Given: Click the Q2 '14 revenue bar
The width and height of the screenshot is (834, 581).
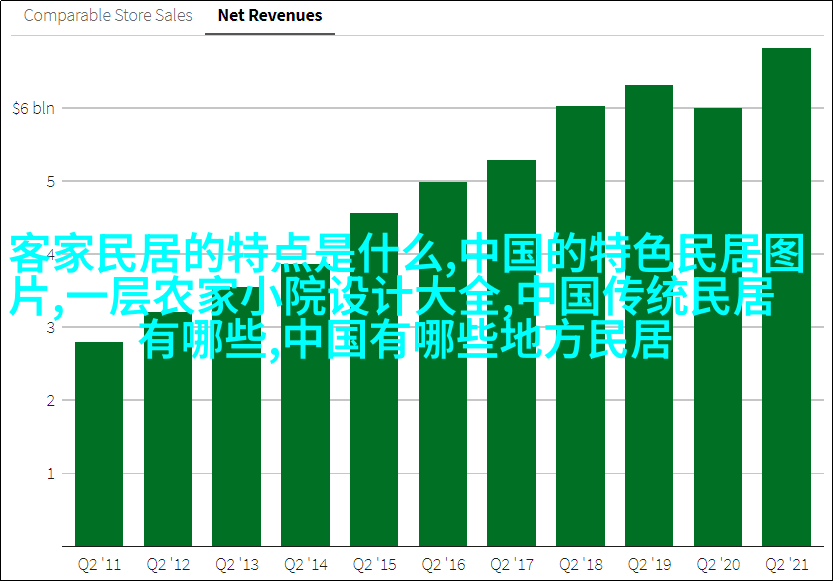Looking at the screenshot, I should pyautogui.click(x=305, y=405).
